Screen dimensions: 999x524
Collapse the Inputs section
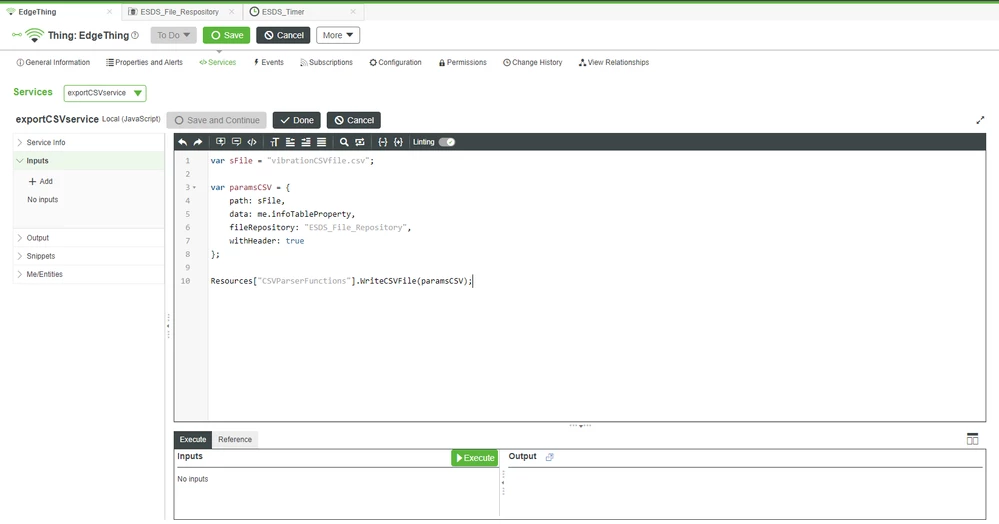(x=89, y=161)
